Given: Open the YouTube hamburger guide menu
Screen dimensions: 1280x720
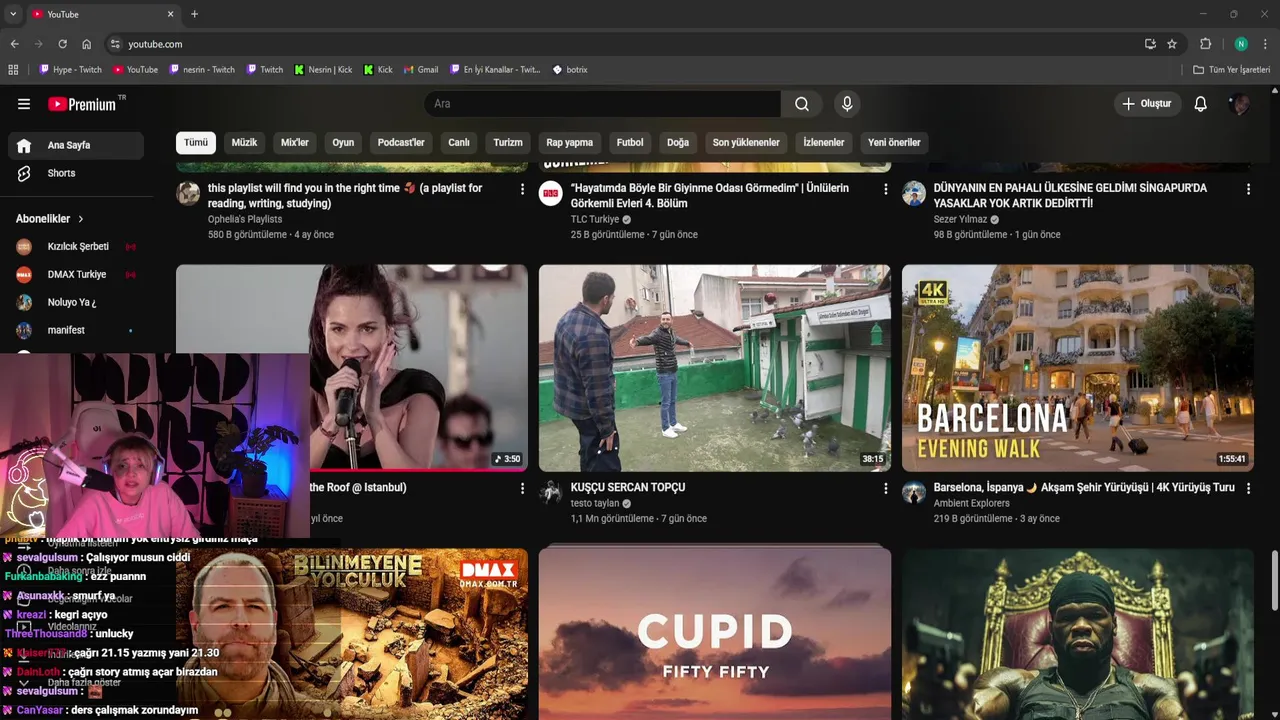Looking at the screenshot, I should click(24, 104).
